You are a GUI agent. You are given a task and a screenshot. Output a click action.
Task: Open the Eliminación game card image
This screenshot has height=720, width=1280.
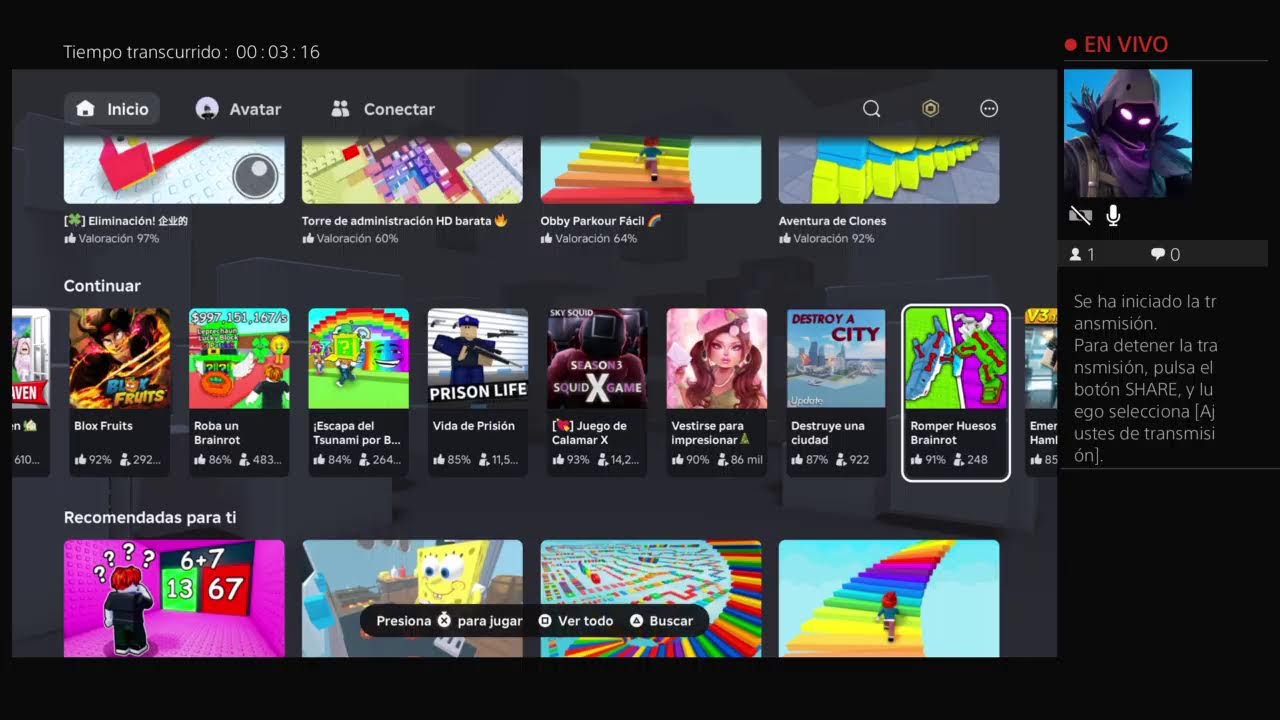click(174, 171)
